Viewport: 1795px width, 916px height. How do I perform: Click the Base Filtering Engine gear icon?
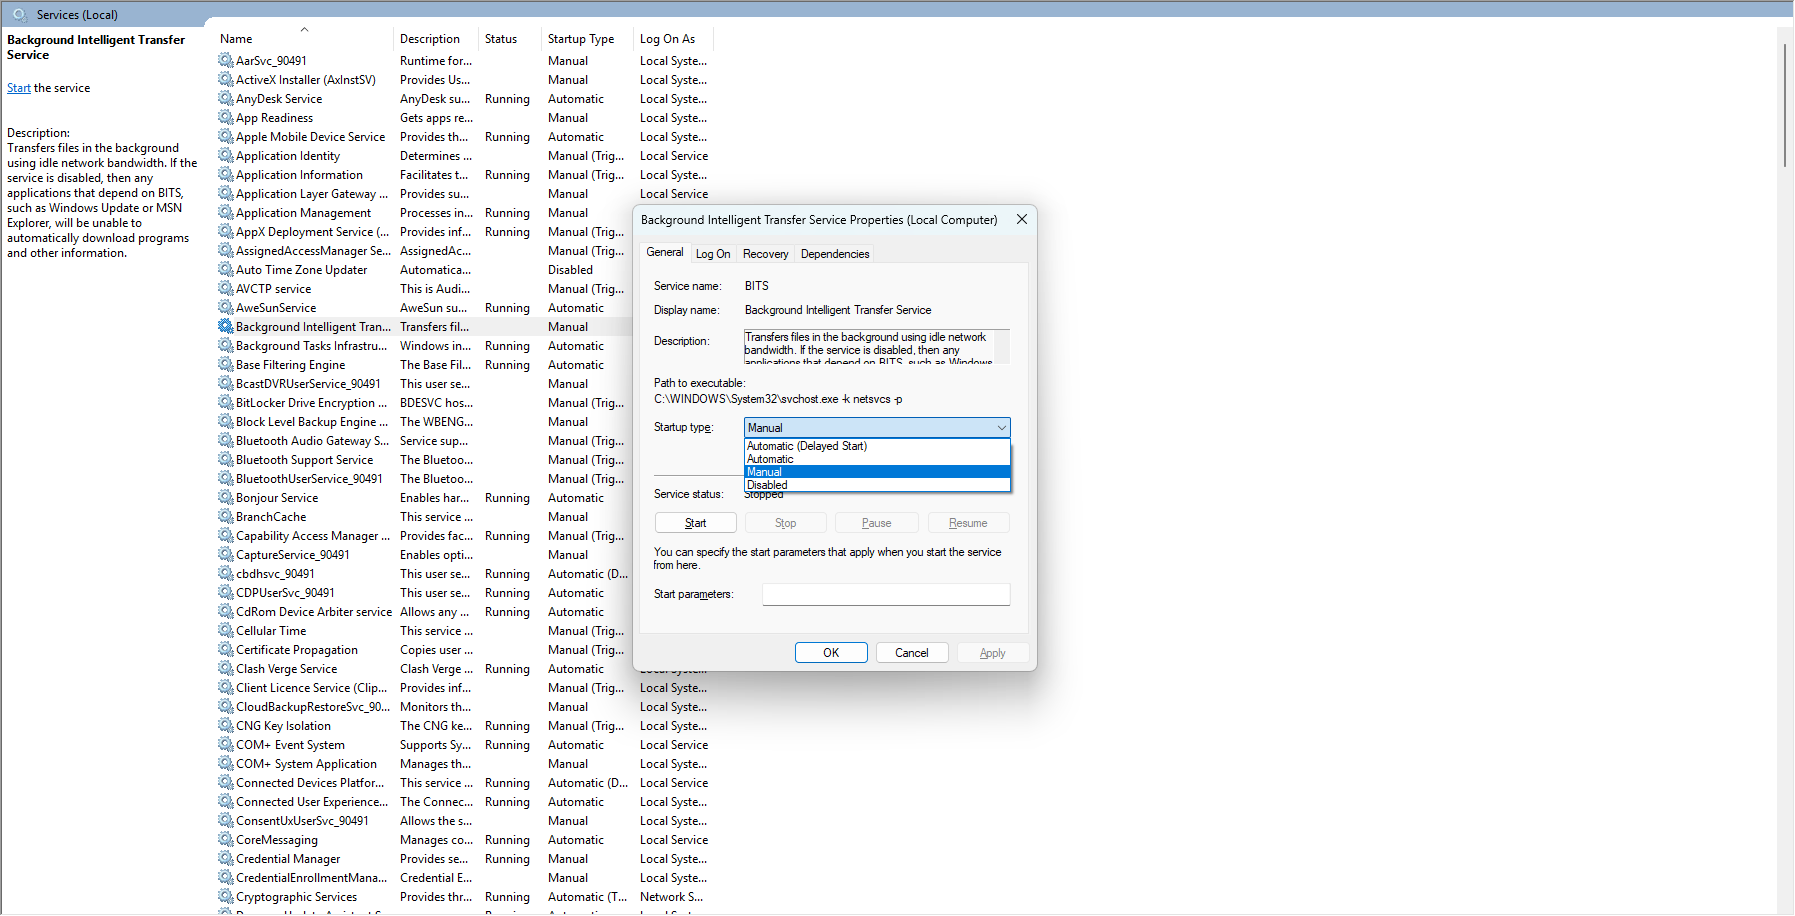tap(225, 365)
